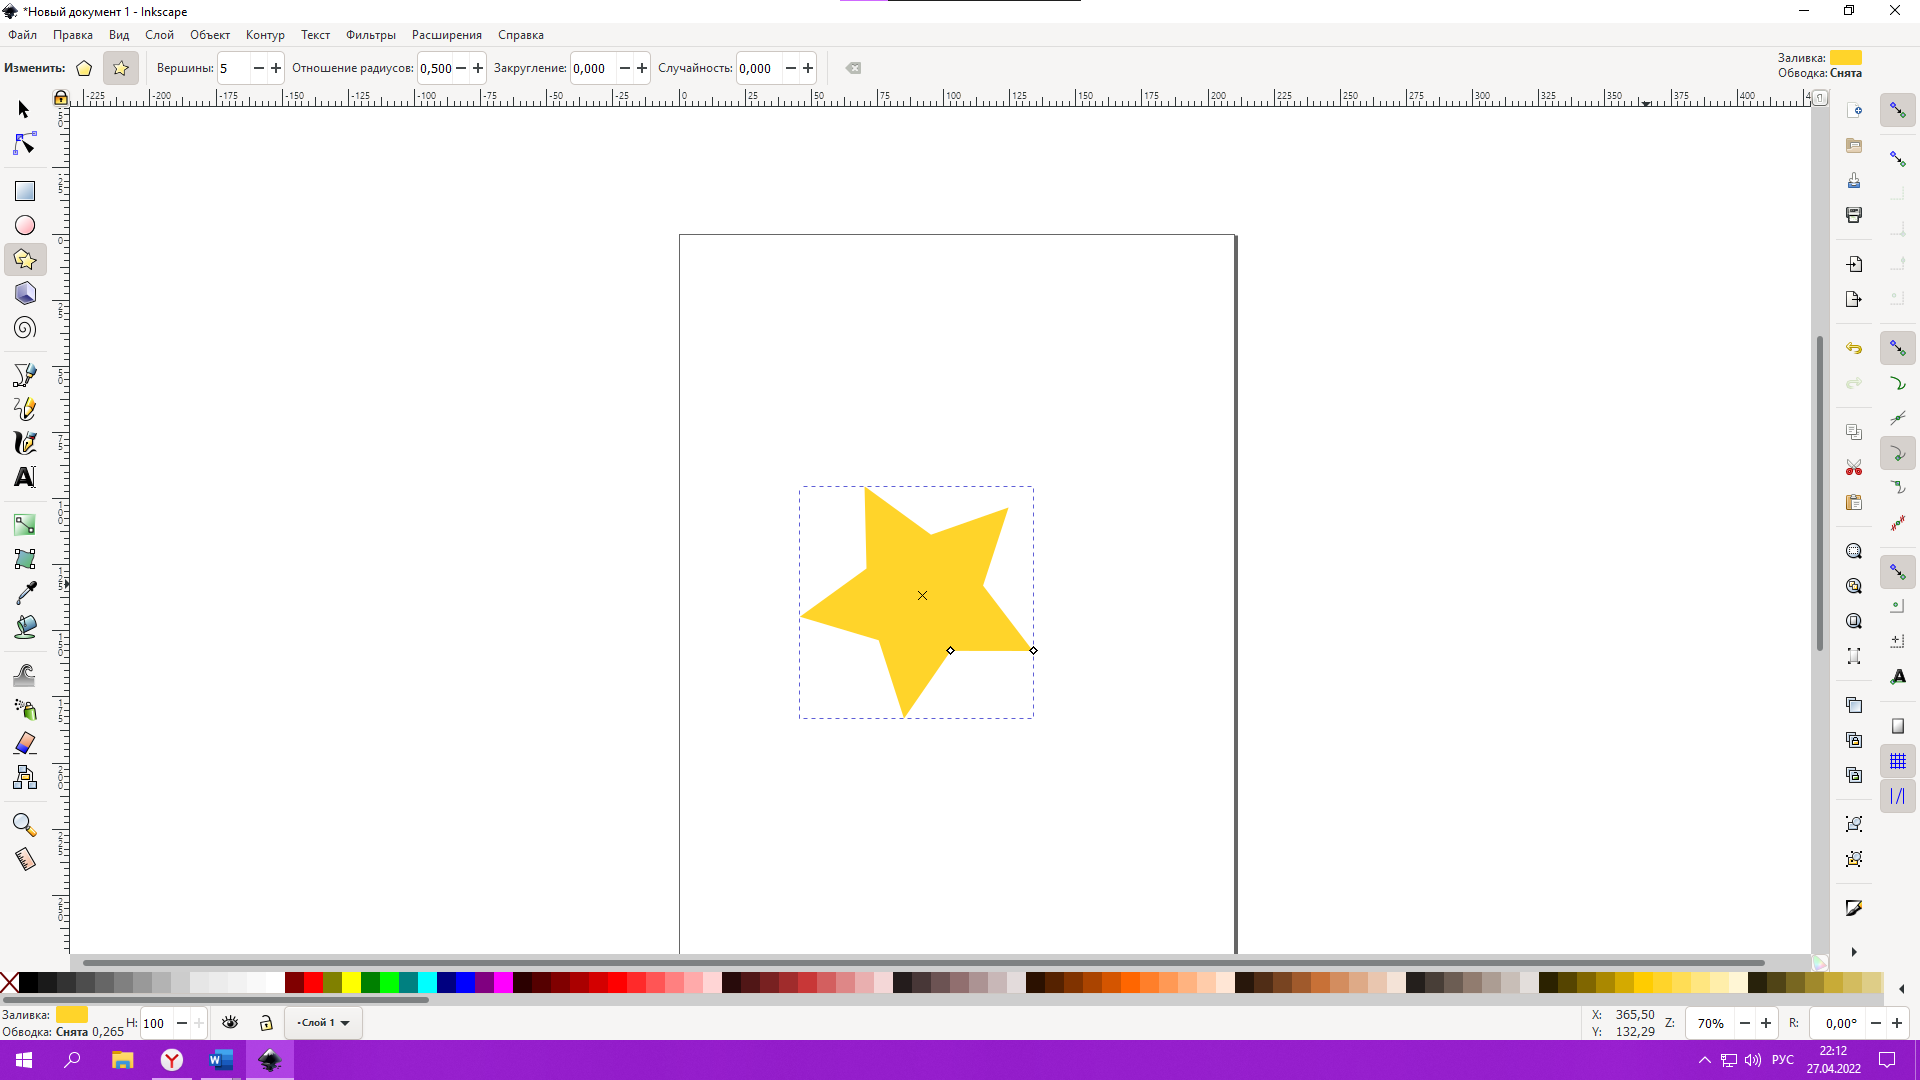Click the Save document icon

coord(1854,180)
